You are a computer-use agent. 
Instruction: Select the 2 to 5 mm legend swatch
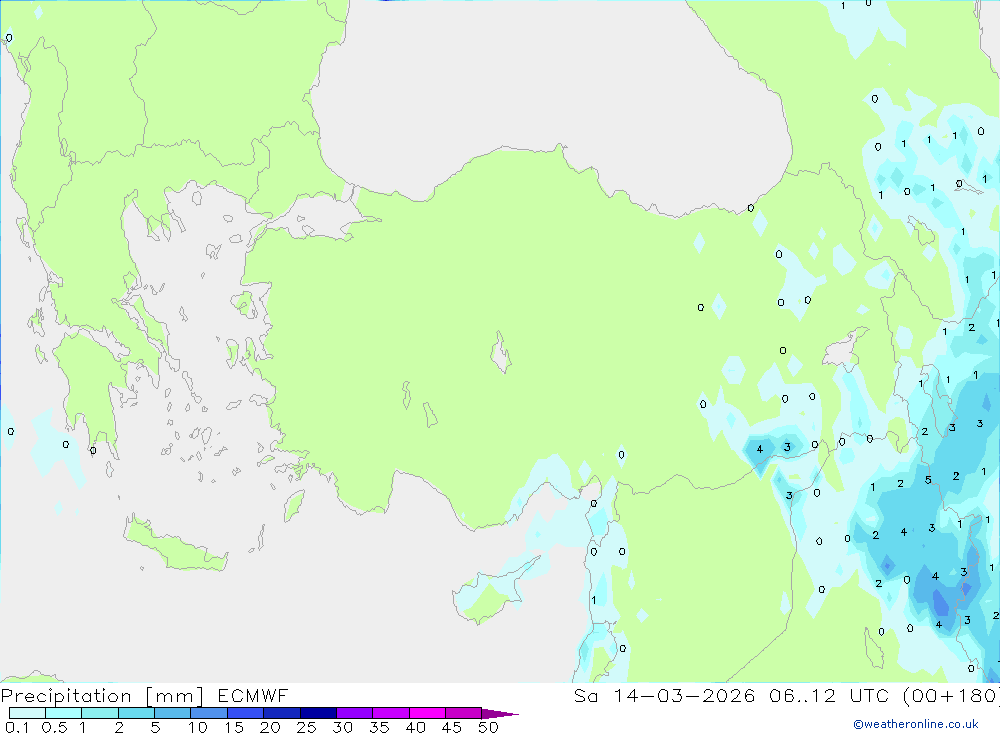point(136,713)
